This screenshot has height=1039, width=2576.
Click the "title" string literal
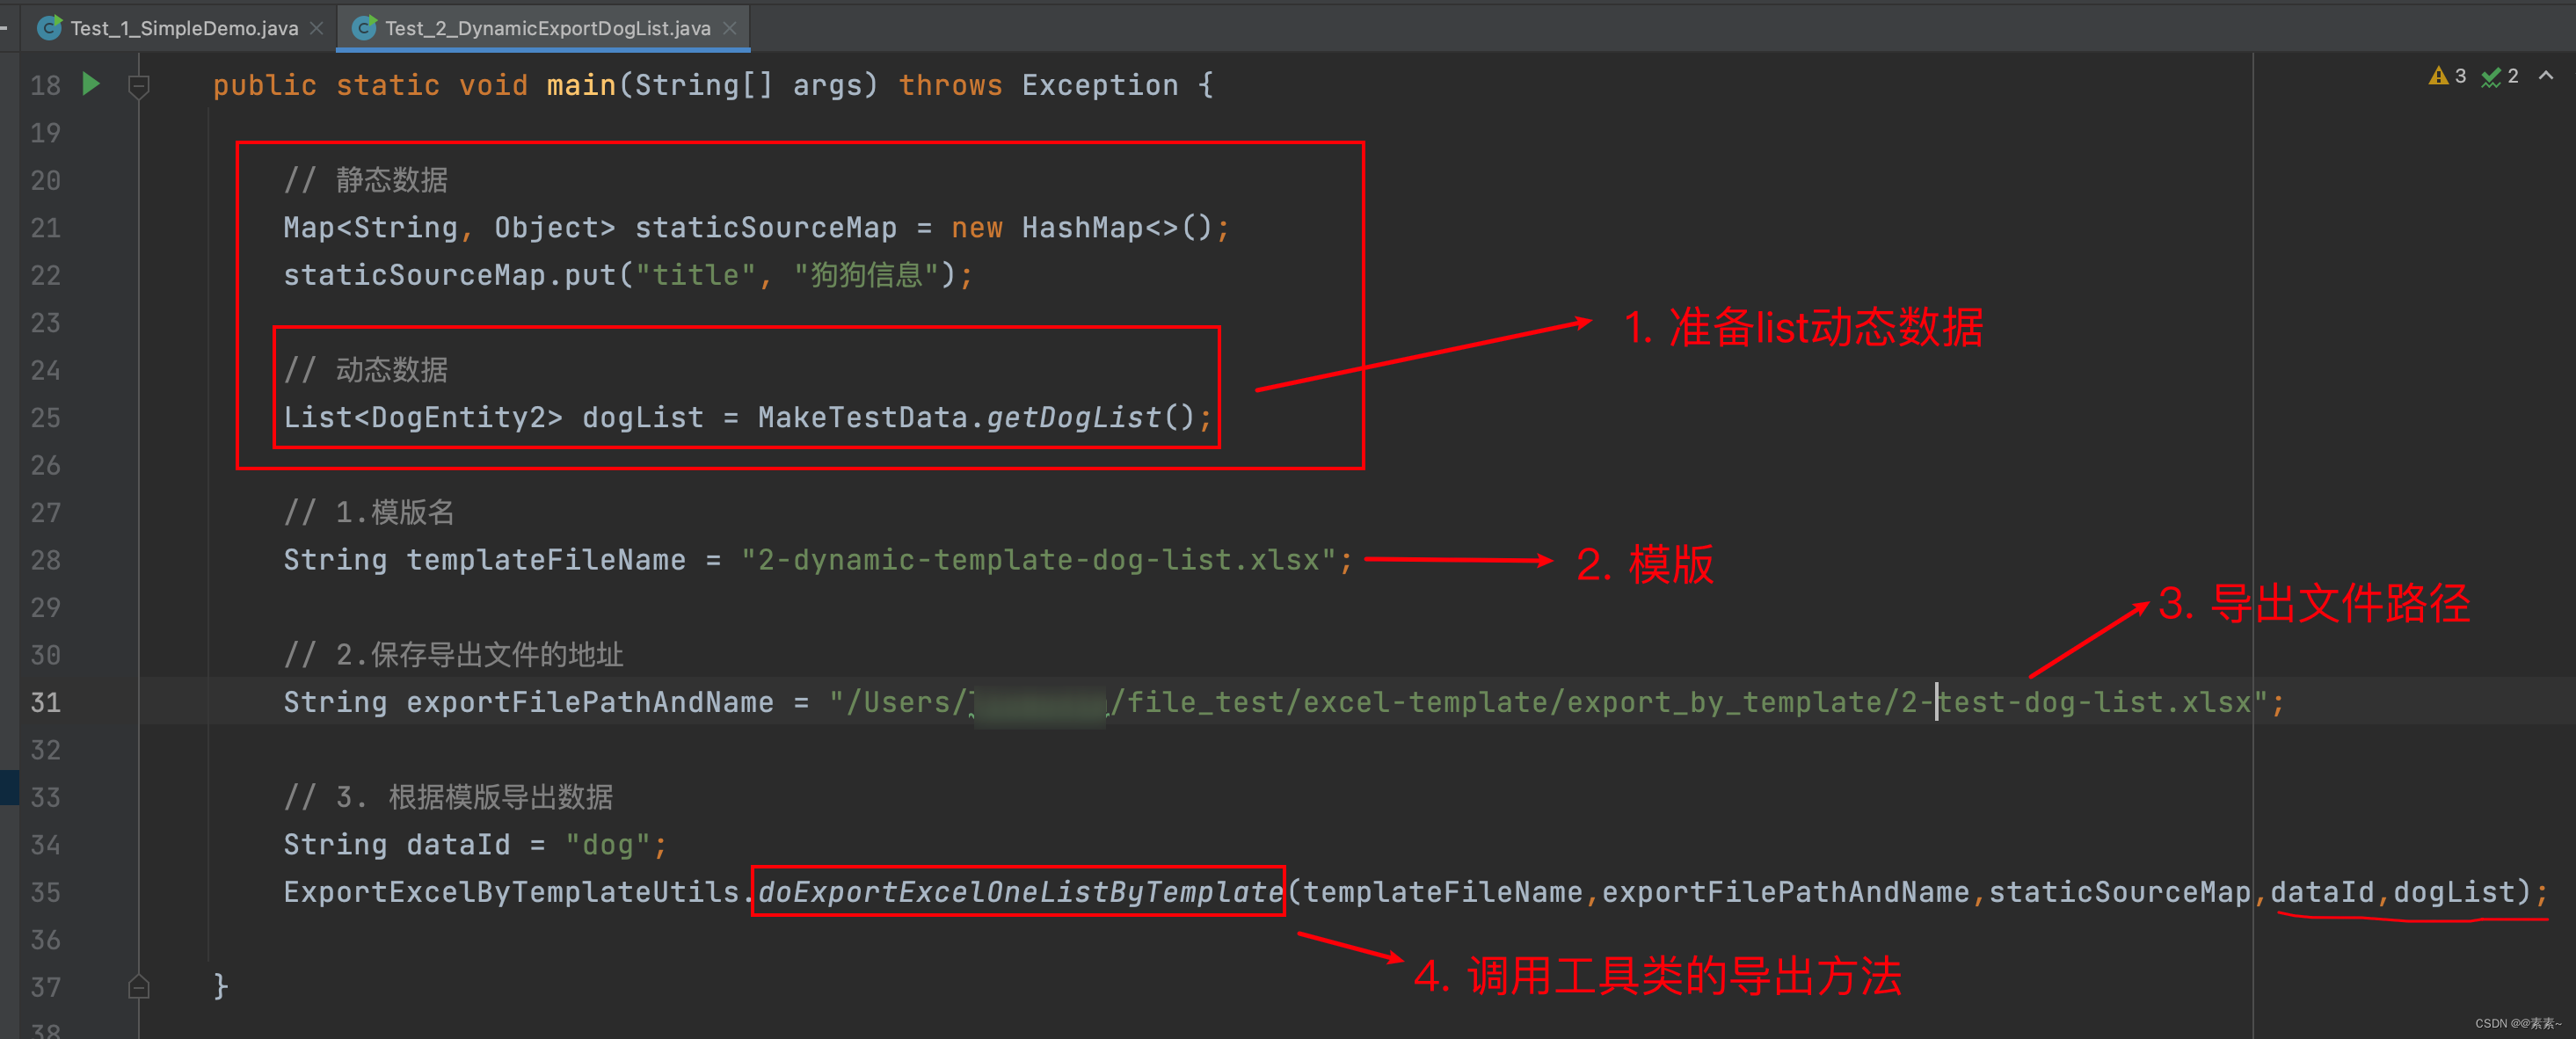[x=695, y=275]
